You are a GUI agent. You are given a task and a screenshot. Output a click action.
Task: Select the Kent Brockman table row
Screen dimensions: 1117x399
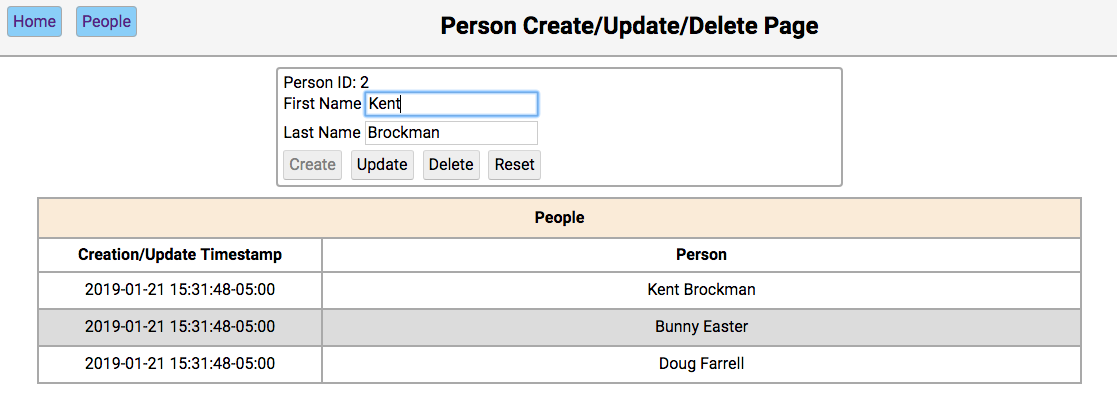click(x=559, y=290)
